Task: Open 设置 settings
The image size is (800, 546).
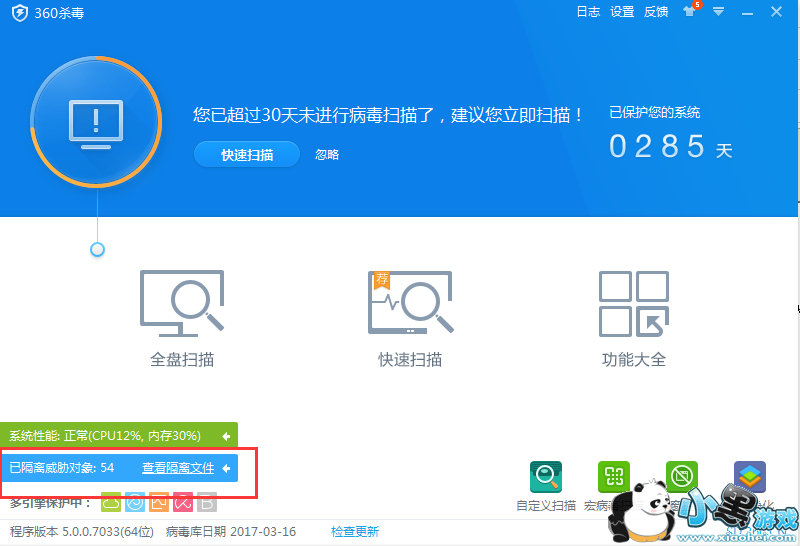Action: (622, 12)
